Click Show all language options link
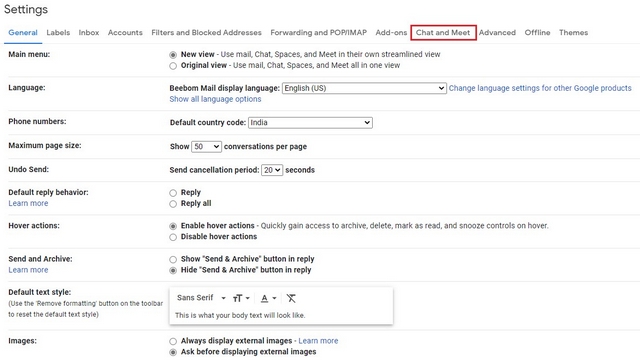 point(215,99)
